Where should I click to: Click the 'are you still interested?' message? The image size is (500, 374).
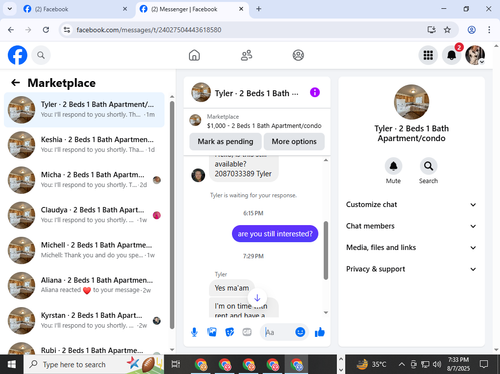275,234
